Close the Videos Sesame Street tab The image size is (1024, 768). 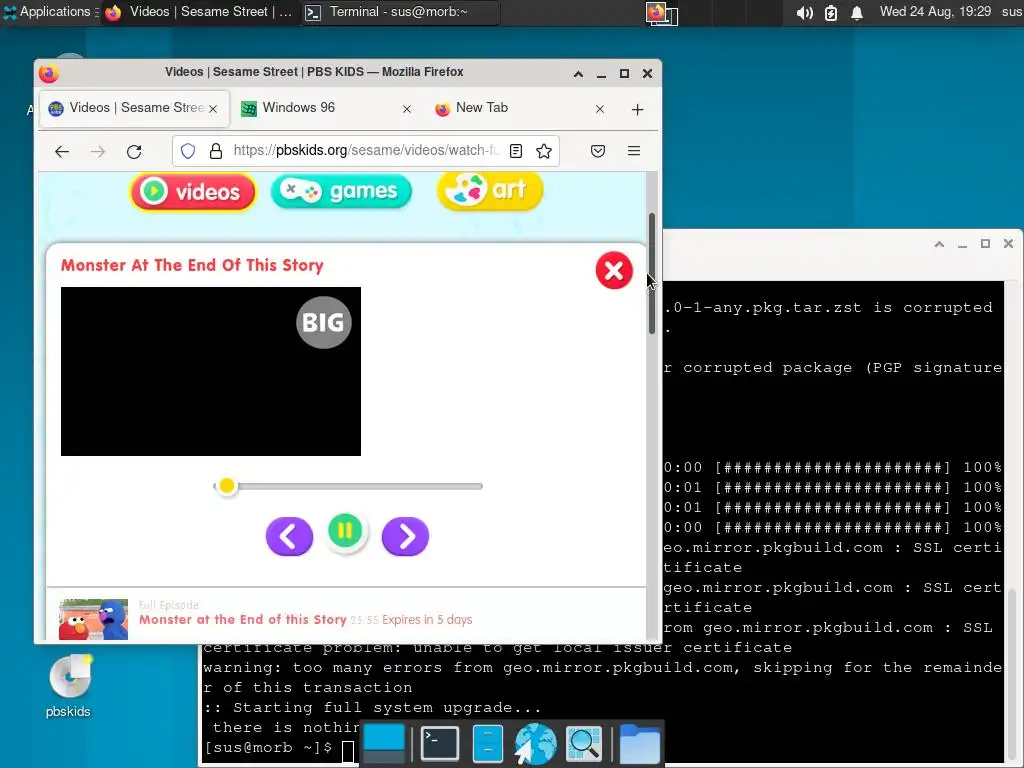coord(213,109)
